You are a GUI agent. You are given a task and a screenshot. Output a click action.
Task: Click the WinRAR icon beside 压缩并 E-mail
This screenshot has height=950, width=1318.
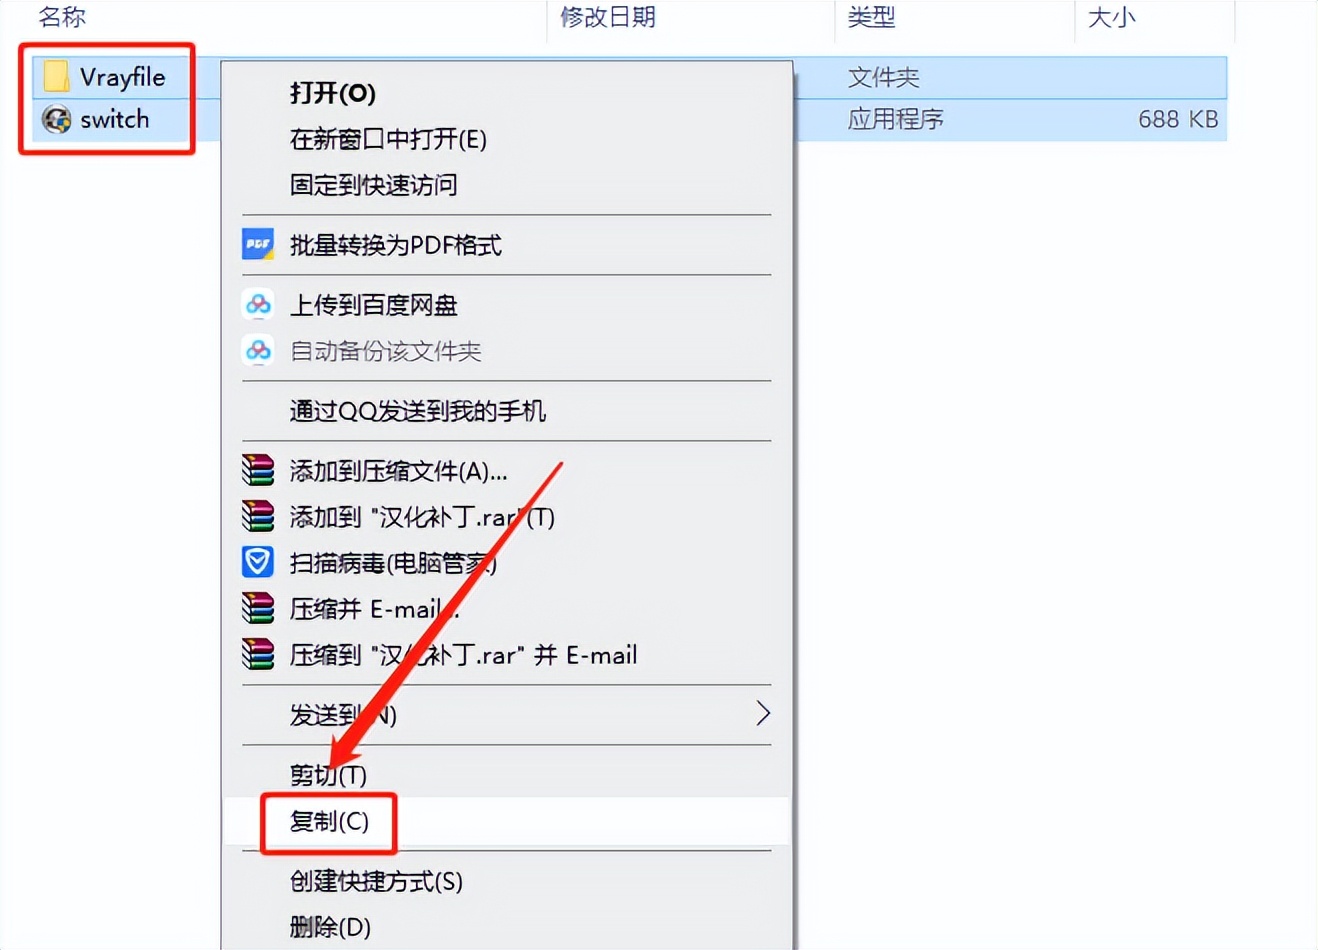point(258,608)
